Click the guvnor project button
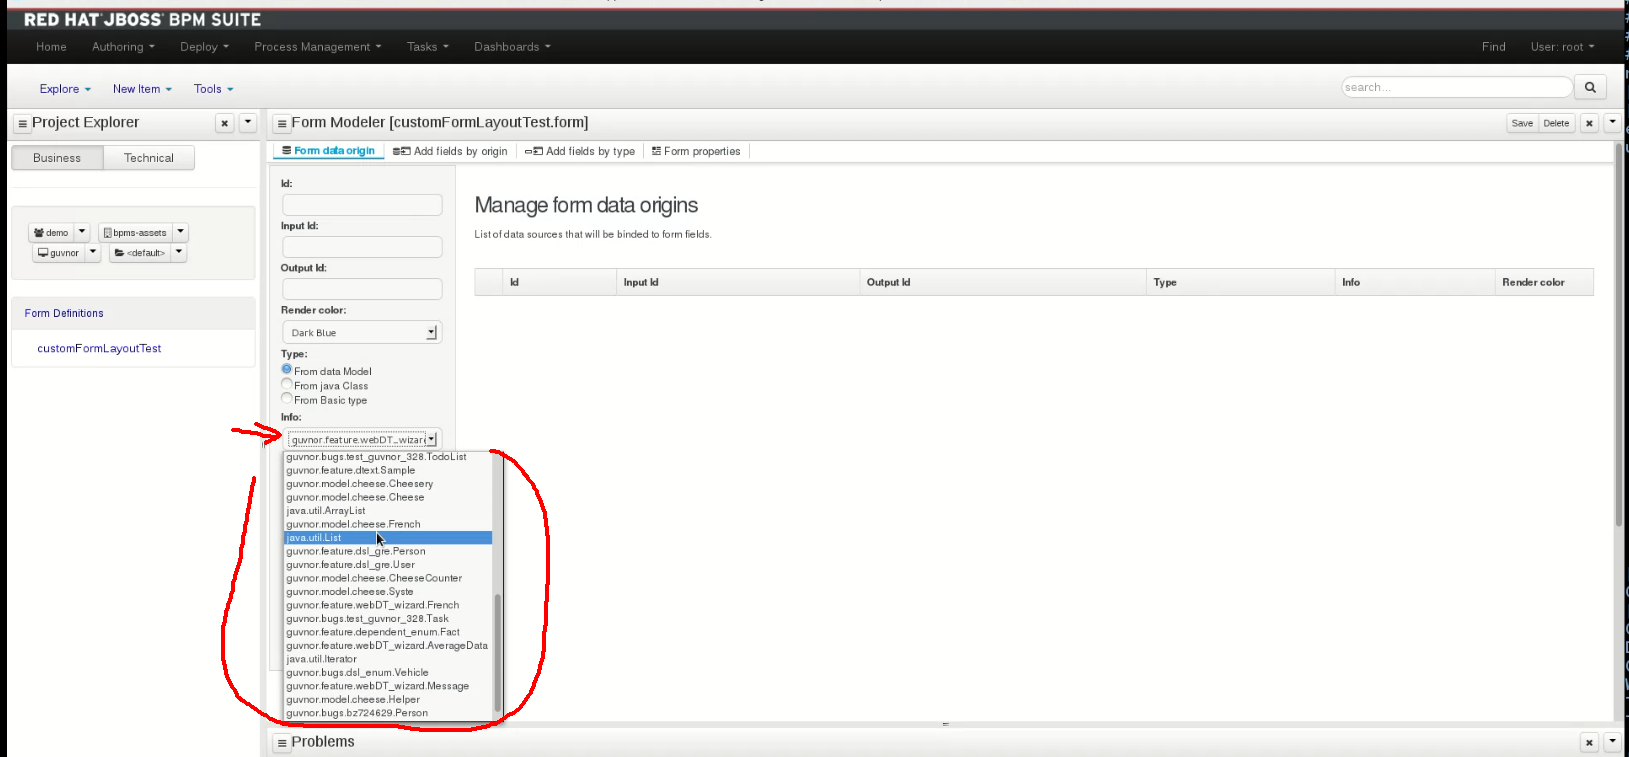 (x=58, y=252)
